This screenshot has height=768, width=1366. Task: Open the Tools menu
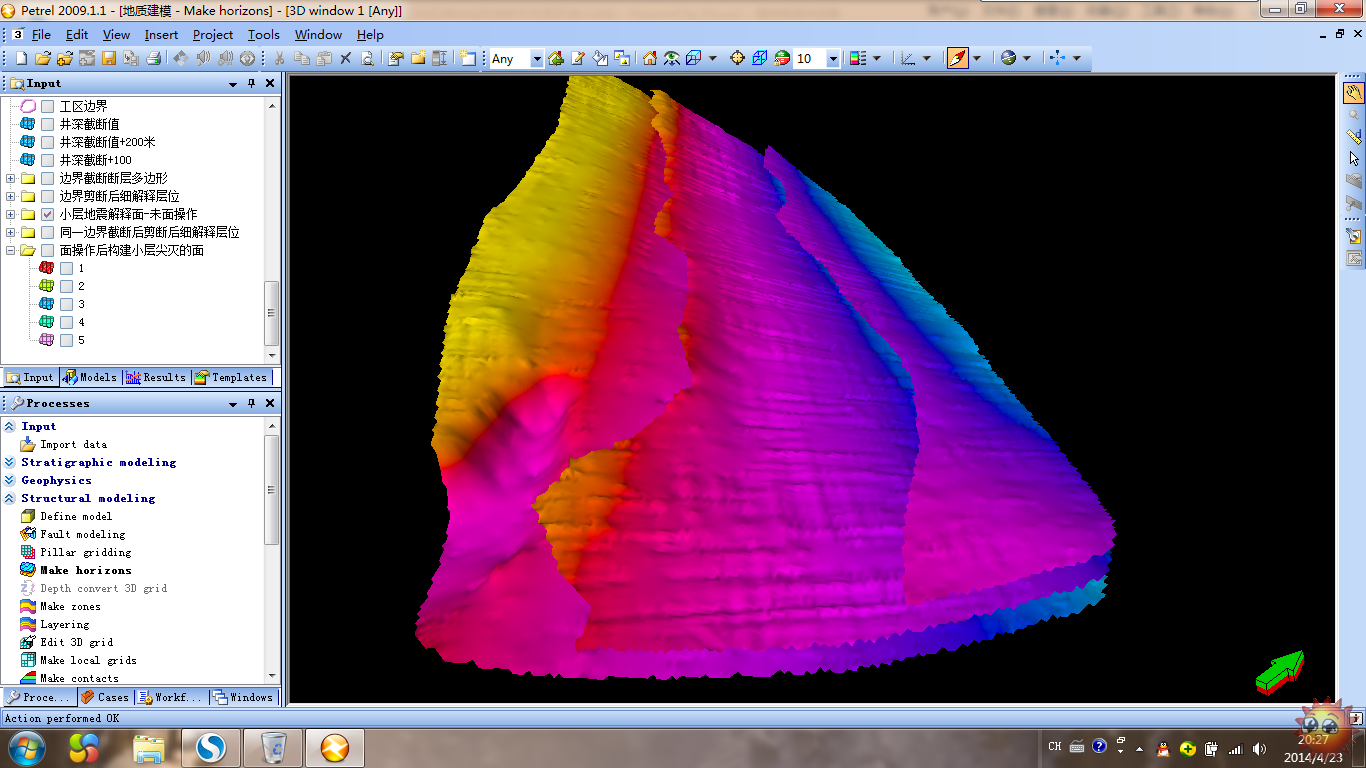click(x=264, y=34)
